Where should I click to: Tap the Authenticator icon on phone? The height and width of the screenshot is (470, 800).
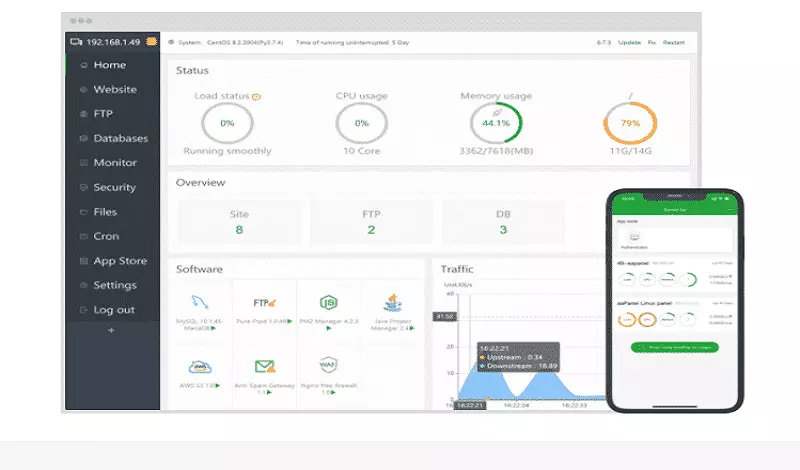(634, 239)
